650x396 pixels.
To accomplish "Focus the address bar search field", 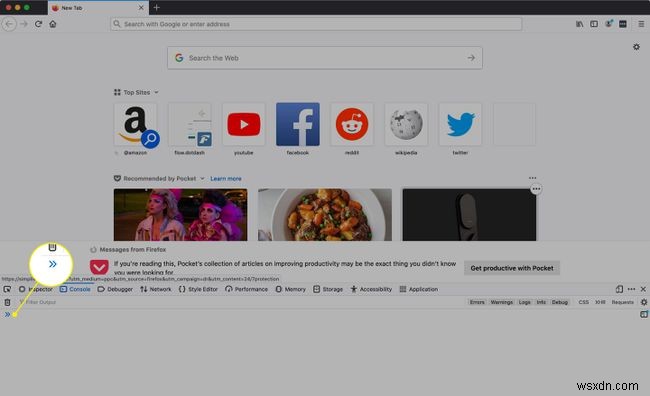I will click(316, 24).
